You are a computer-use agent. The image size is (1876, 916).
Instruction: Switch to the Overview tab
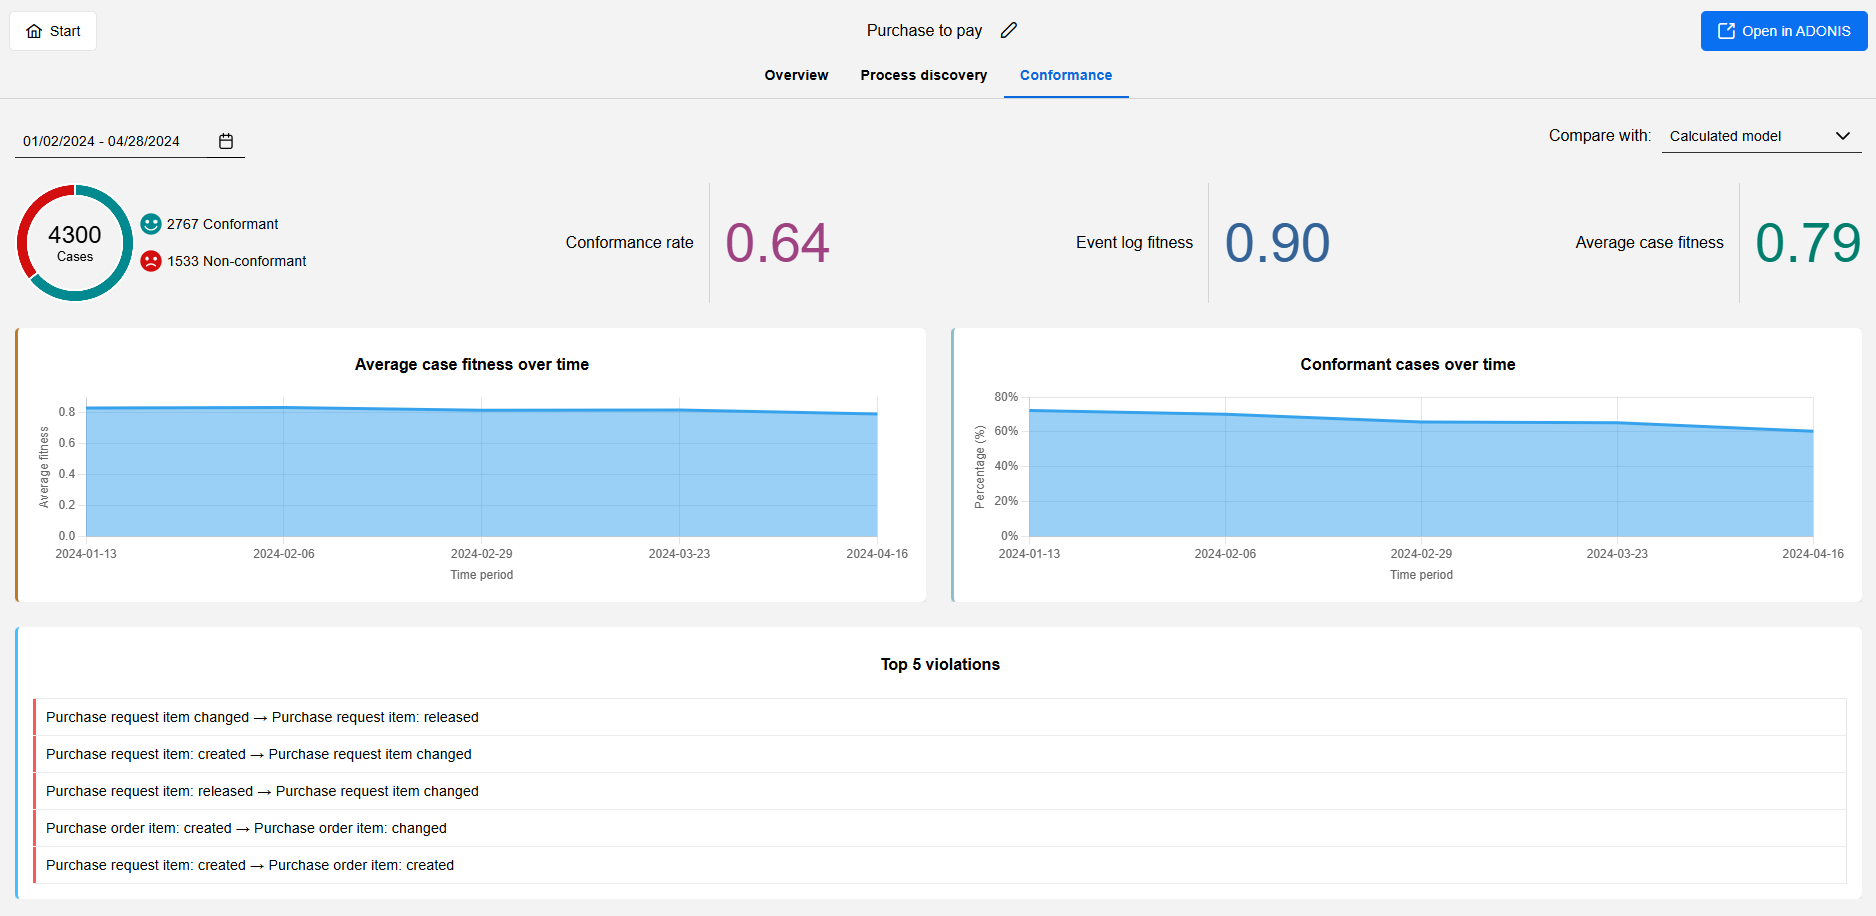tap(796, 75)
